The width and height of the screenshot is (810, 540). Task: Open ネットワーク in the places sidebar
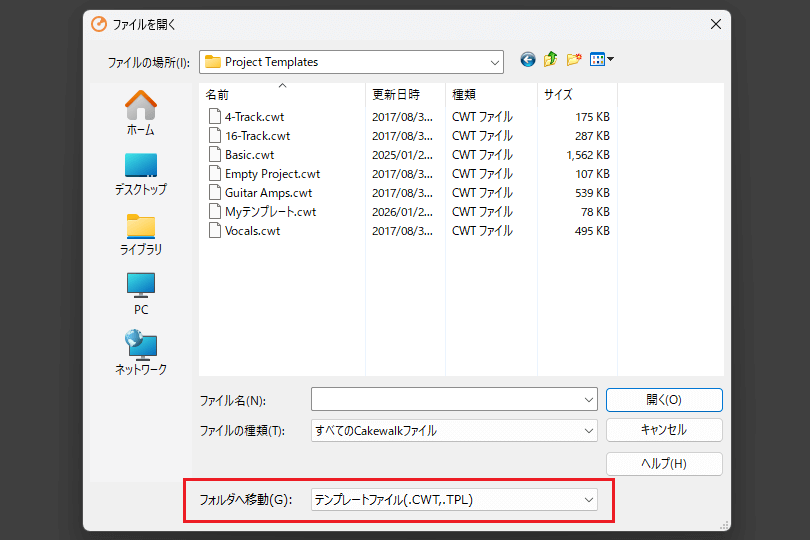point(140,353)
